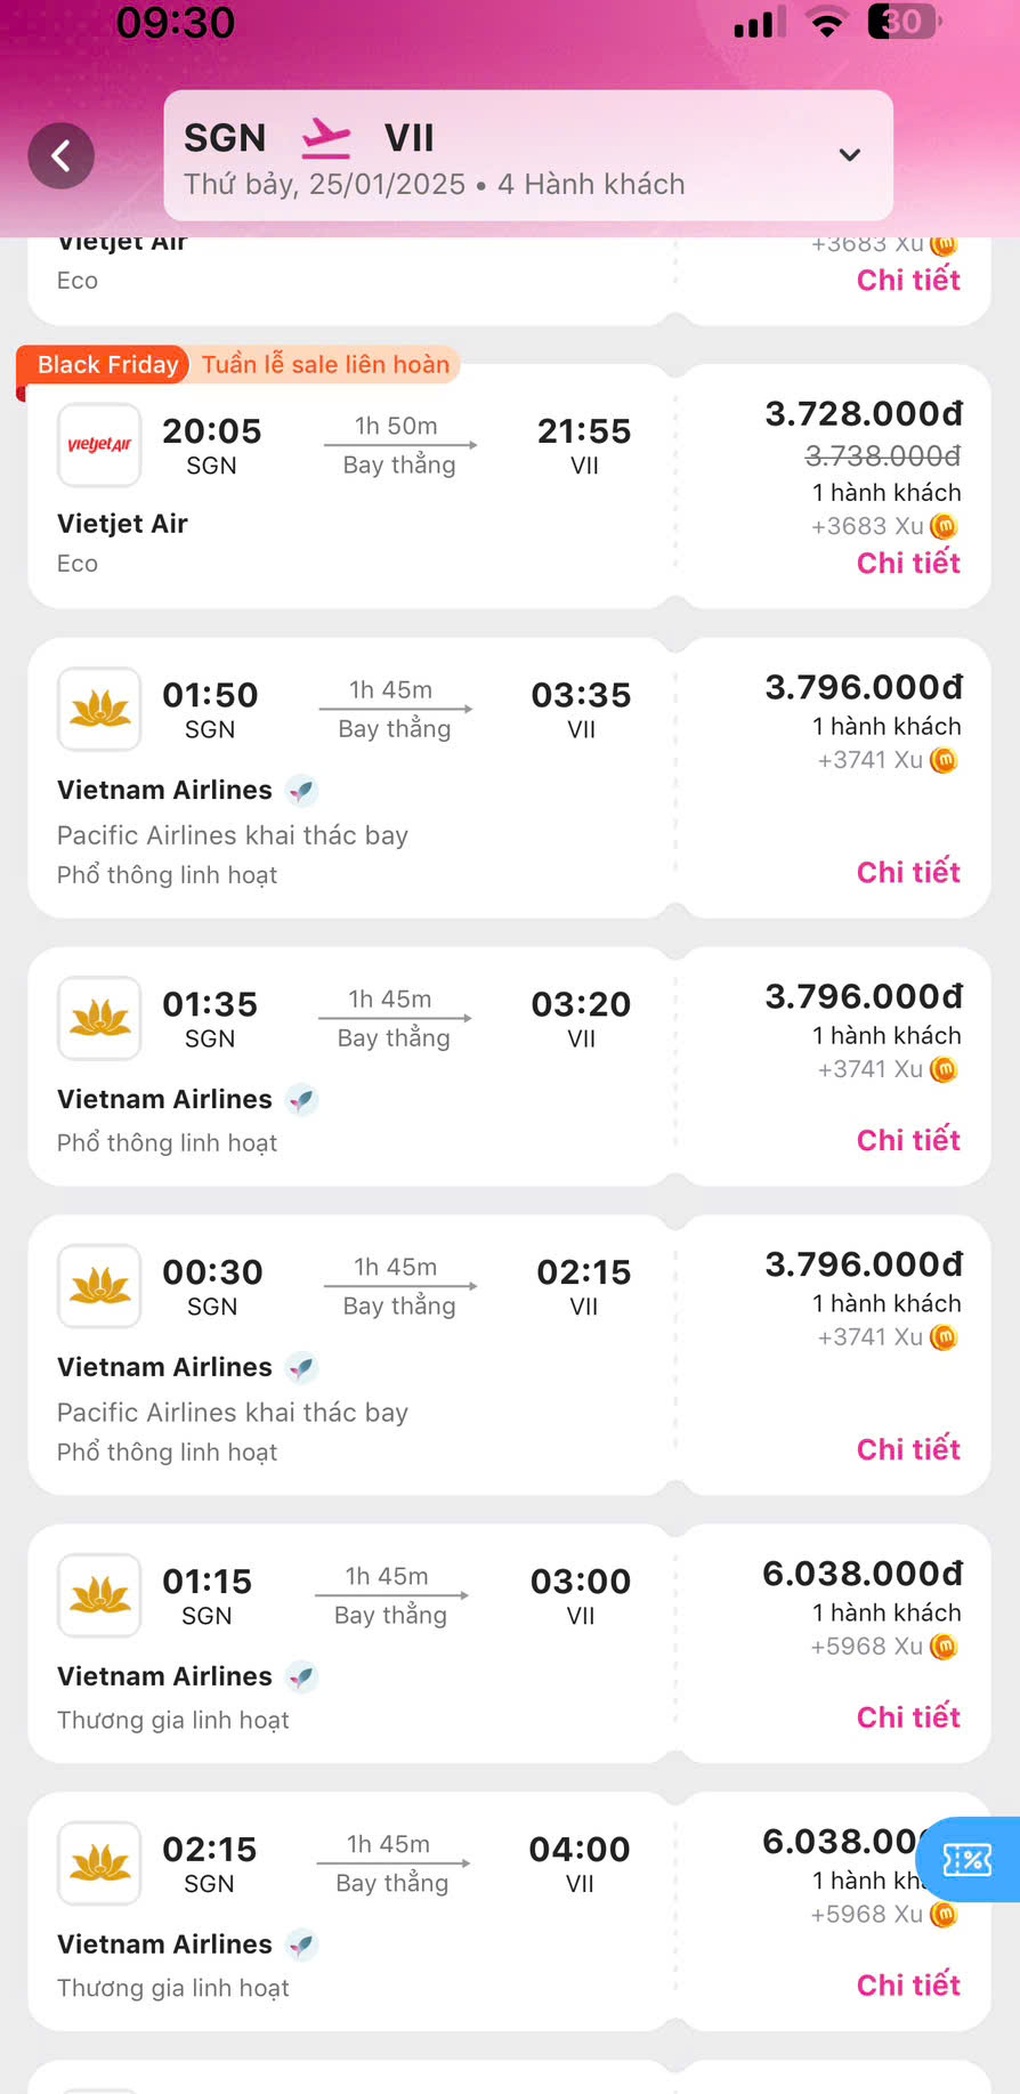Expand the SGN to VII search dropdown
This screenshot has width=1020, height=2094.
849,155
